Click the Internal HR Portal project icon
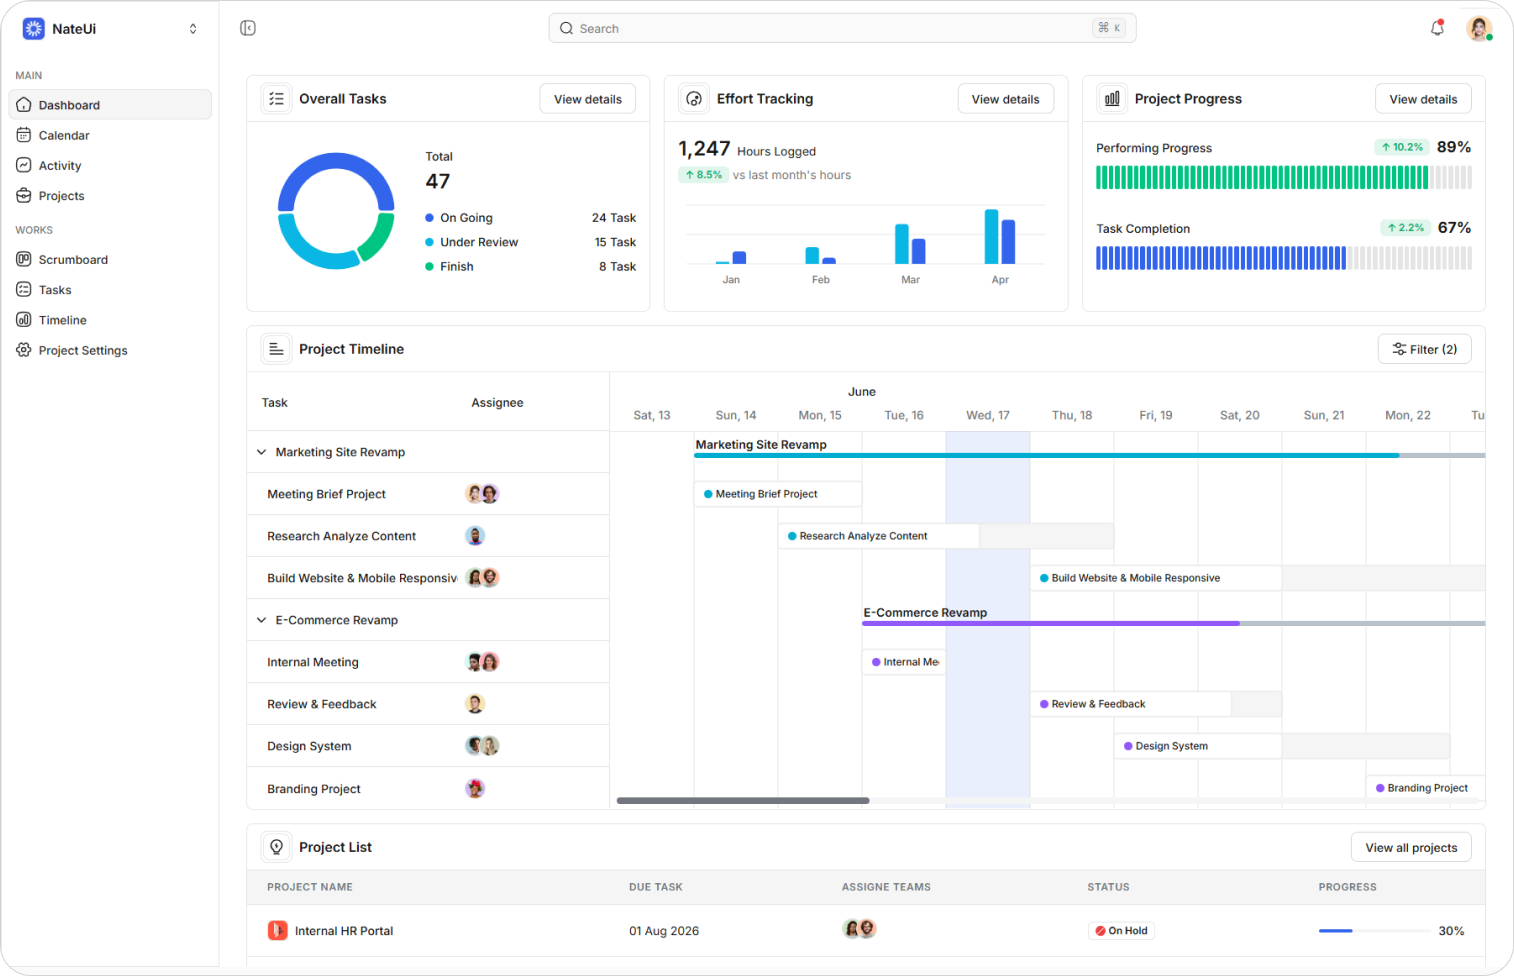 click(x=277, y=930)
